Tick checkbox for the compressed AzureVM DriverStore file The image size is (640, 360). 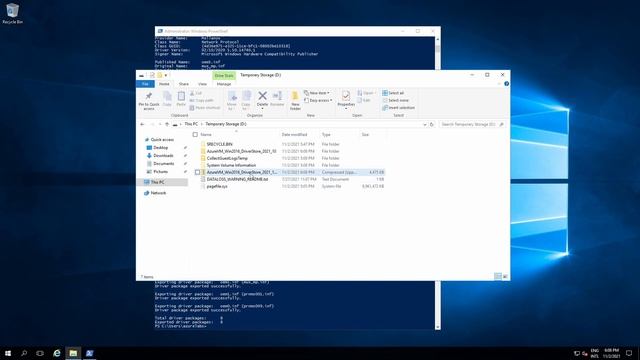198,172
